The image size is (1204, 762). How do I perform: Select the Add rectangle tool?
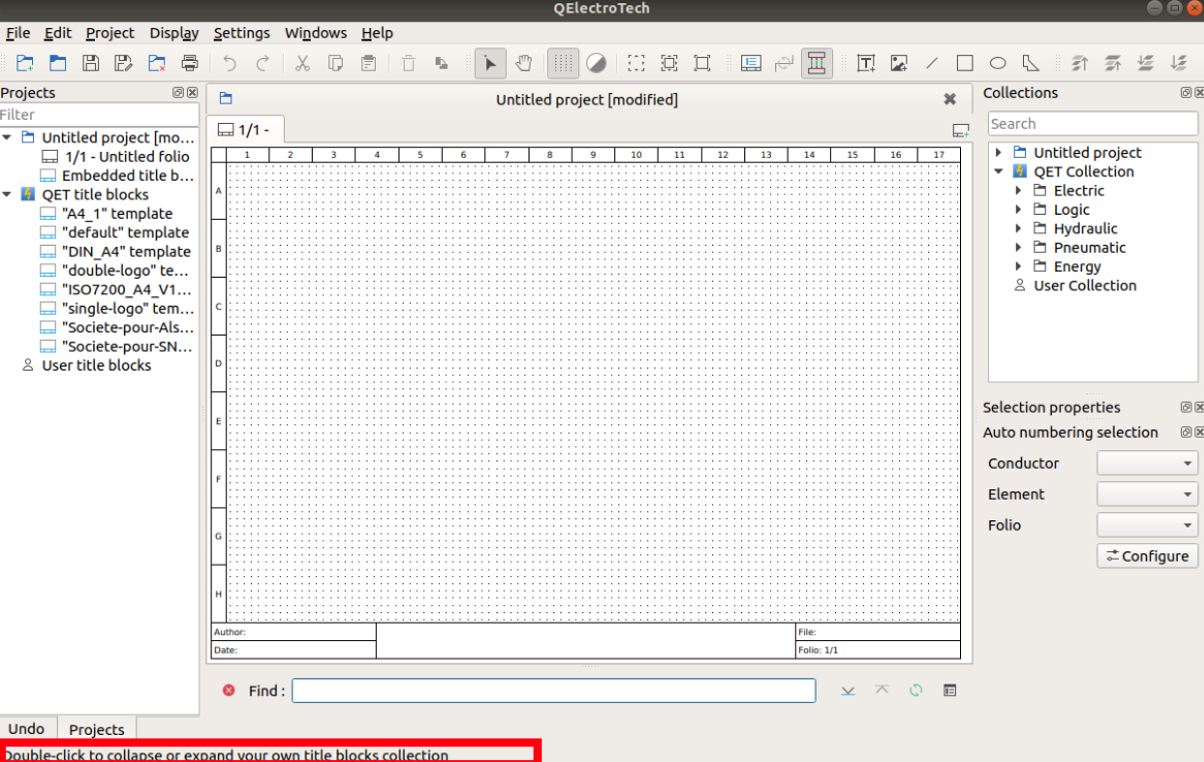click(x=965, y=63)
